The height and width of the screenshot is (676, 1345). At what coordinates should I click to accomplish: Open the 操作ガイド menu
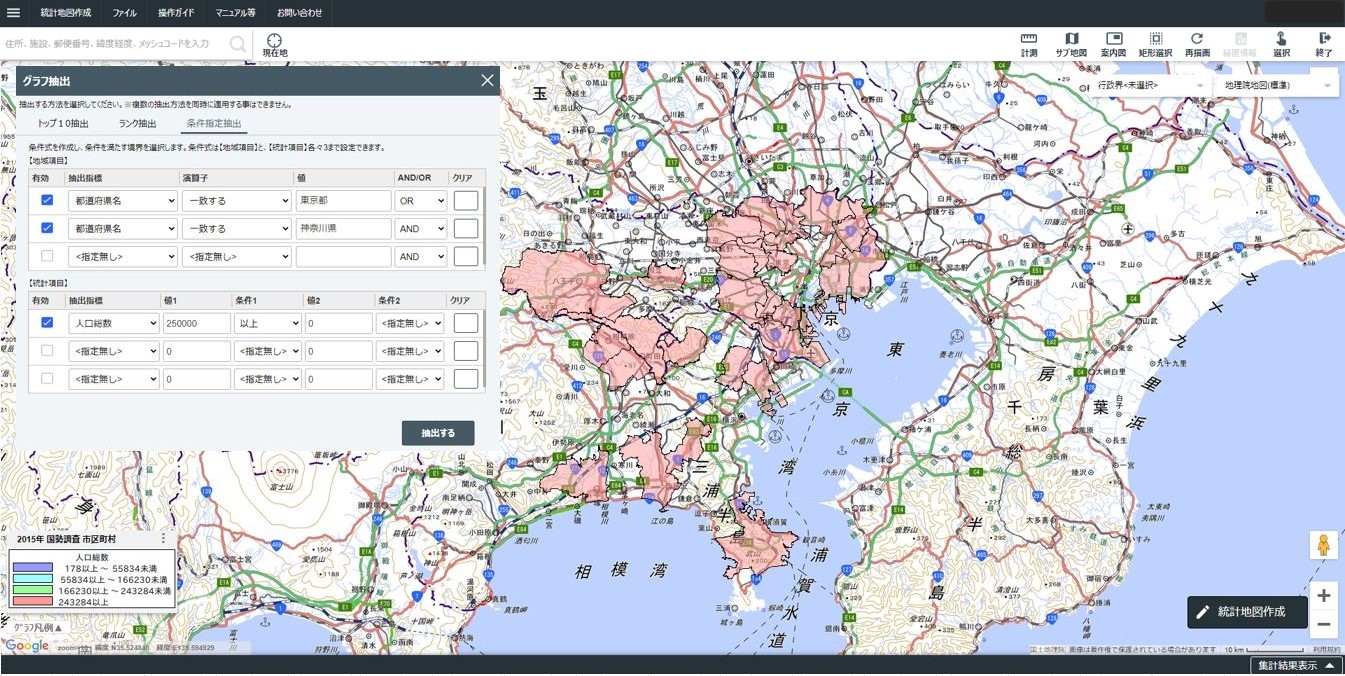[x=176, y=13]
